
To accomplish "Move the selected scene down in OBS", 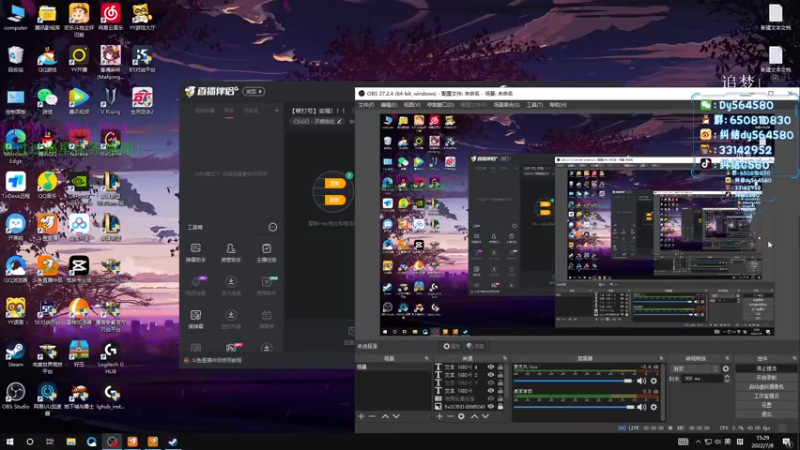I will pyautogui.click(x=396, y=416).
